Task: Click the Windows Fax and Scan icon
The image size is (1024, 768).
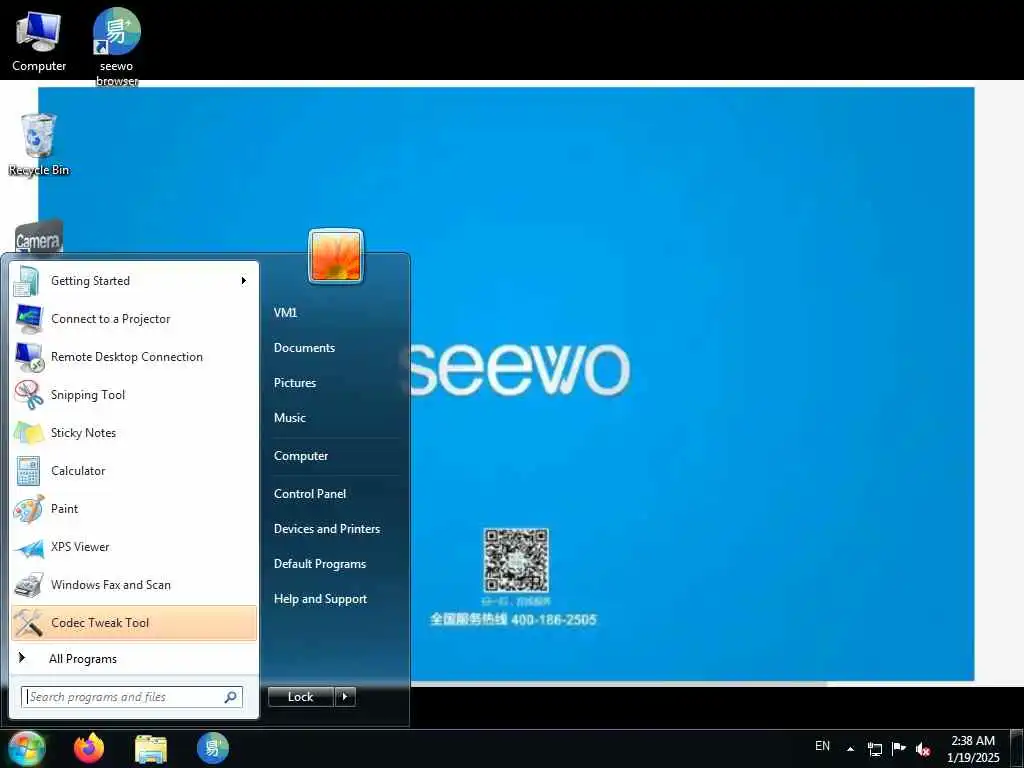Action: coord(28,585)
